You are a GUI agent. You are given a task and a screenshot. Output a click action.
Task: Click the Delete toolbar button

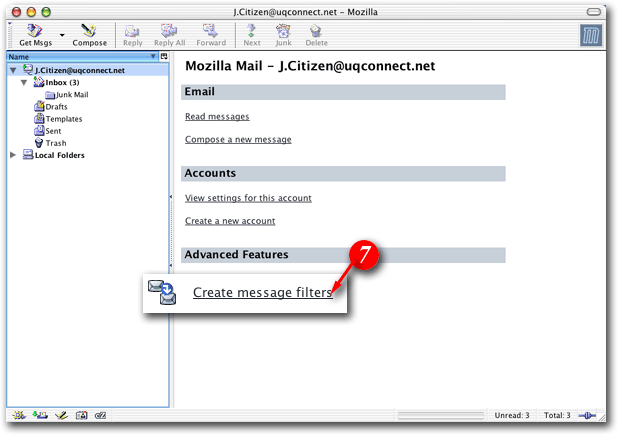316,35
